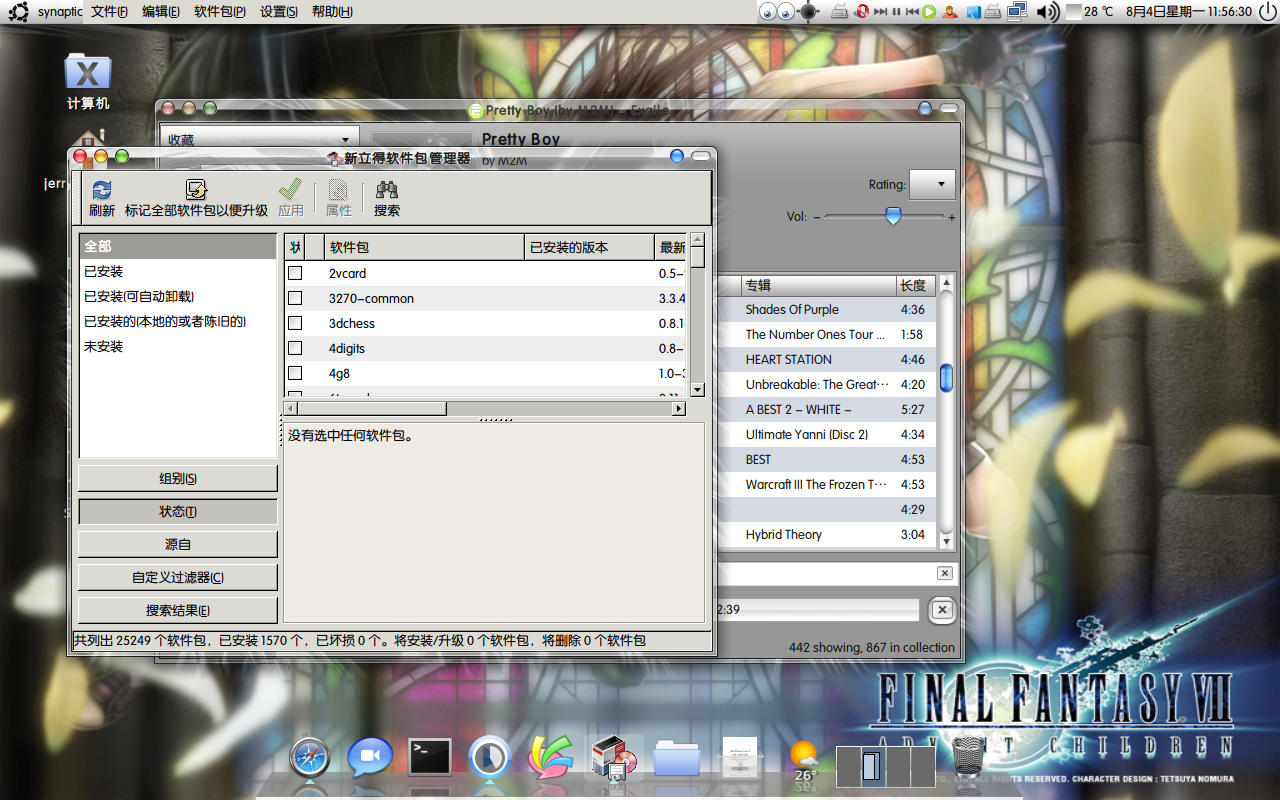Click the weather 26° dock icon
Image resolution: width=1280 pixels, height=800 pixels.
(x=803, y=760)
